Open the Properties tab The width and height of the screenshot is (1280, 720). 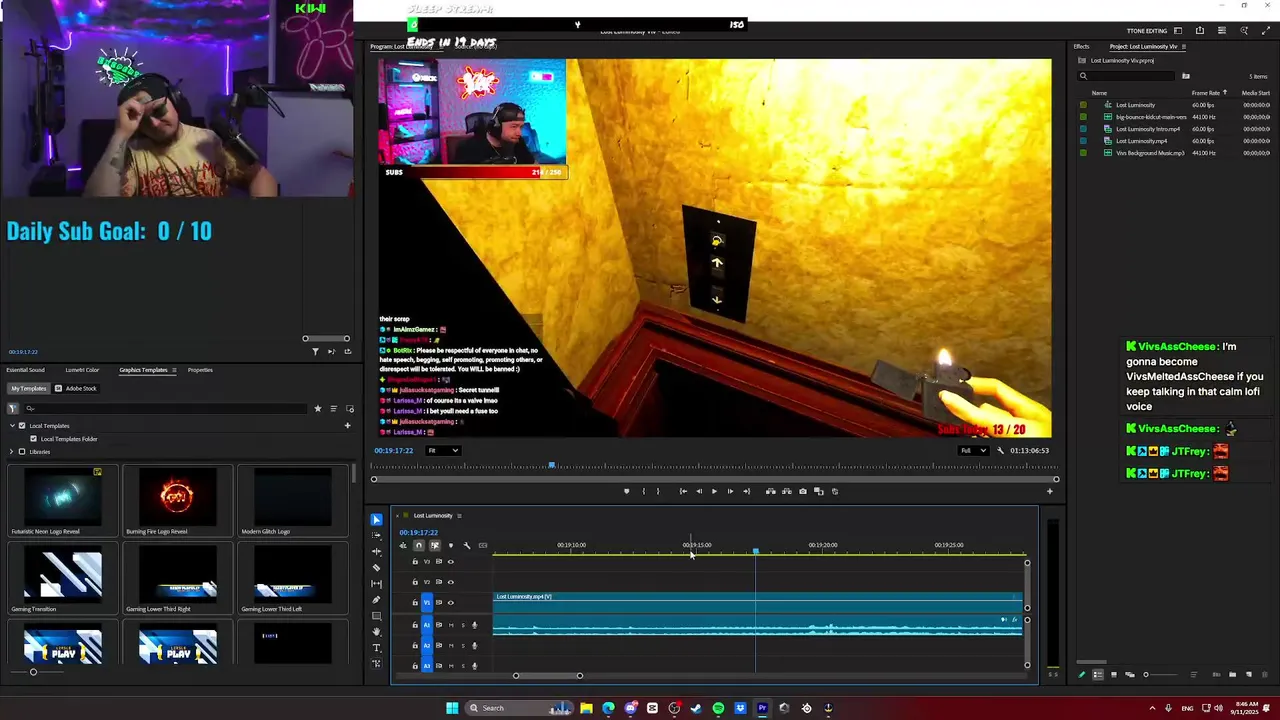pyautogui.click(x=200, y=370)
